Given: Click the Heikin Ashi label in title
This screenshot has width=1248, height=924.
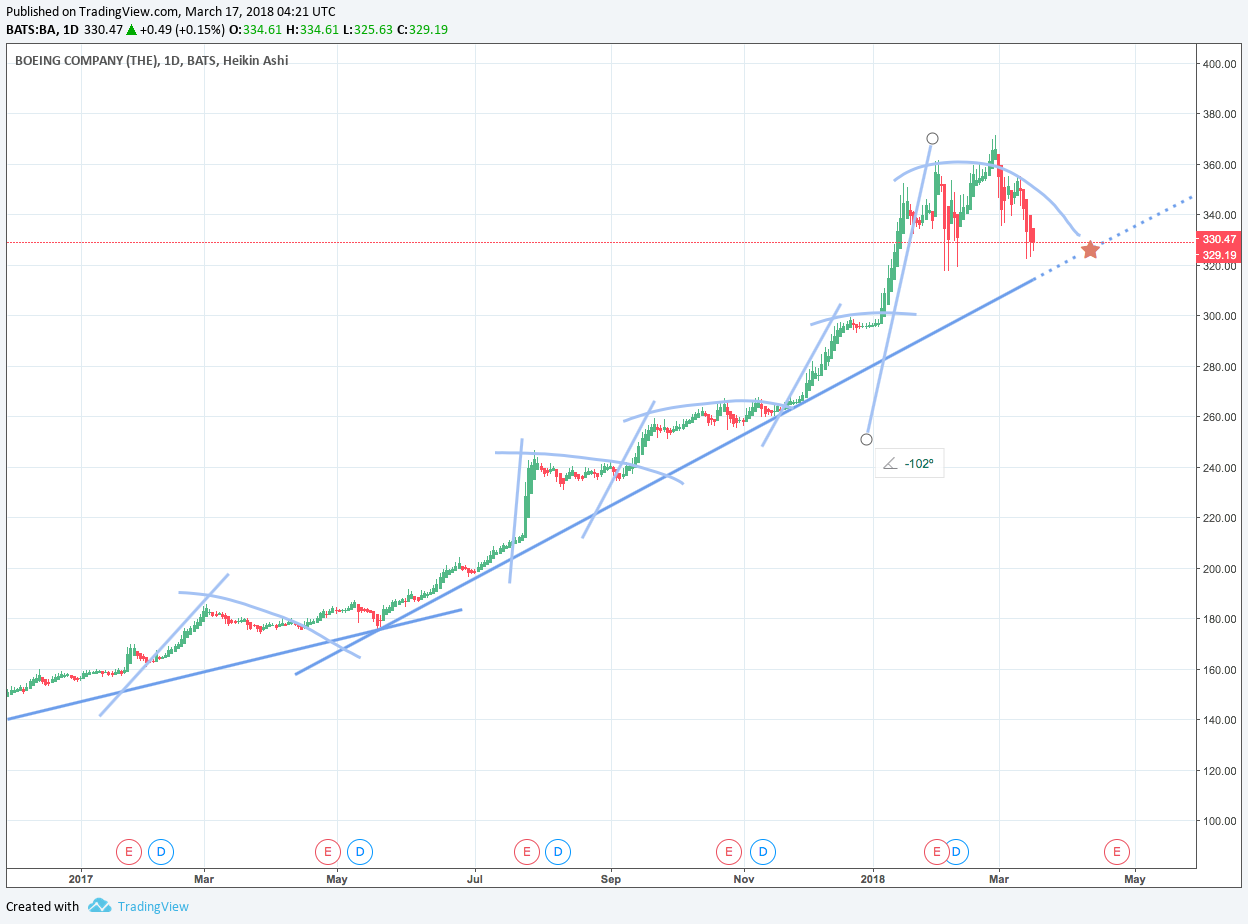Looking at the screenshot, I should tap(256, 61).
